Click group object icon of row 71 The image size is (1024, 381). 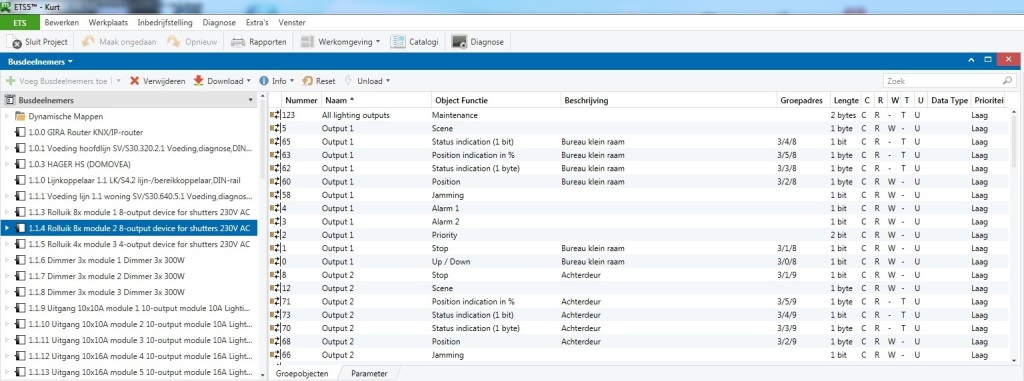274,301
